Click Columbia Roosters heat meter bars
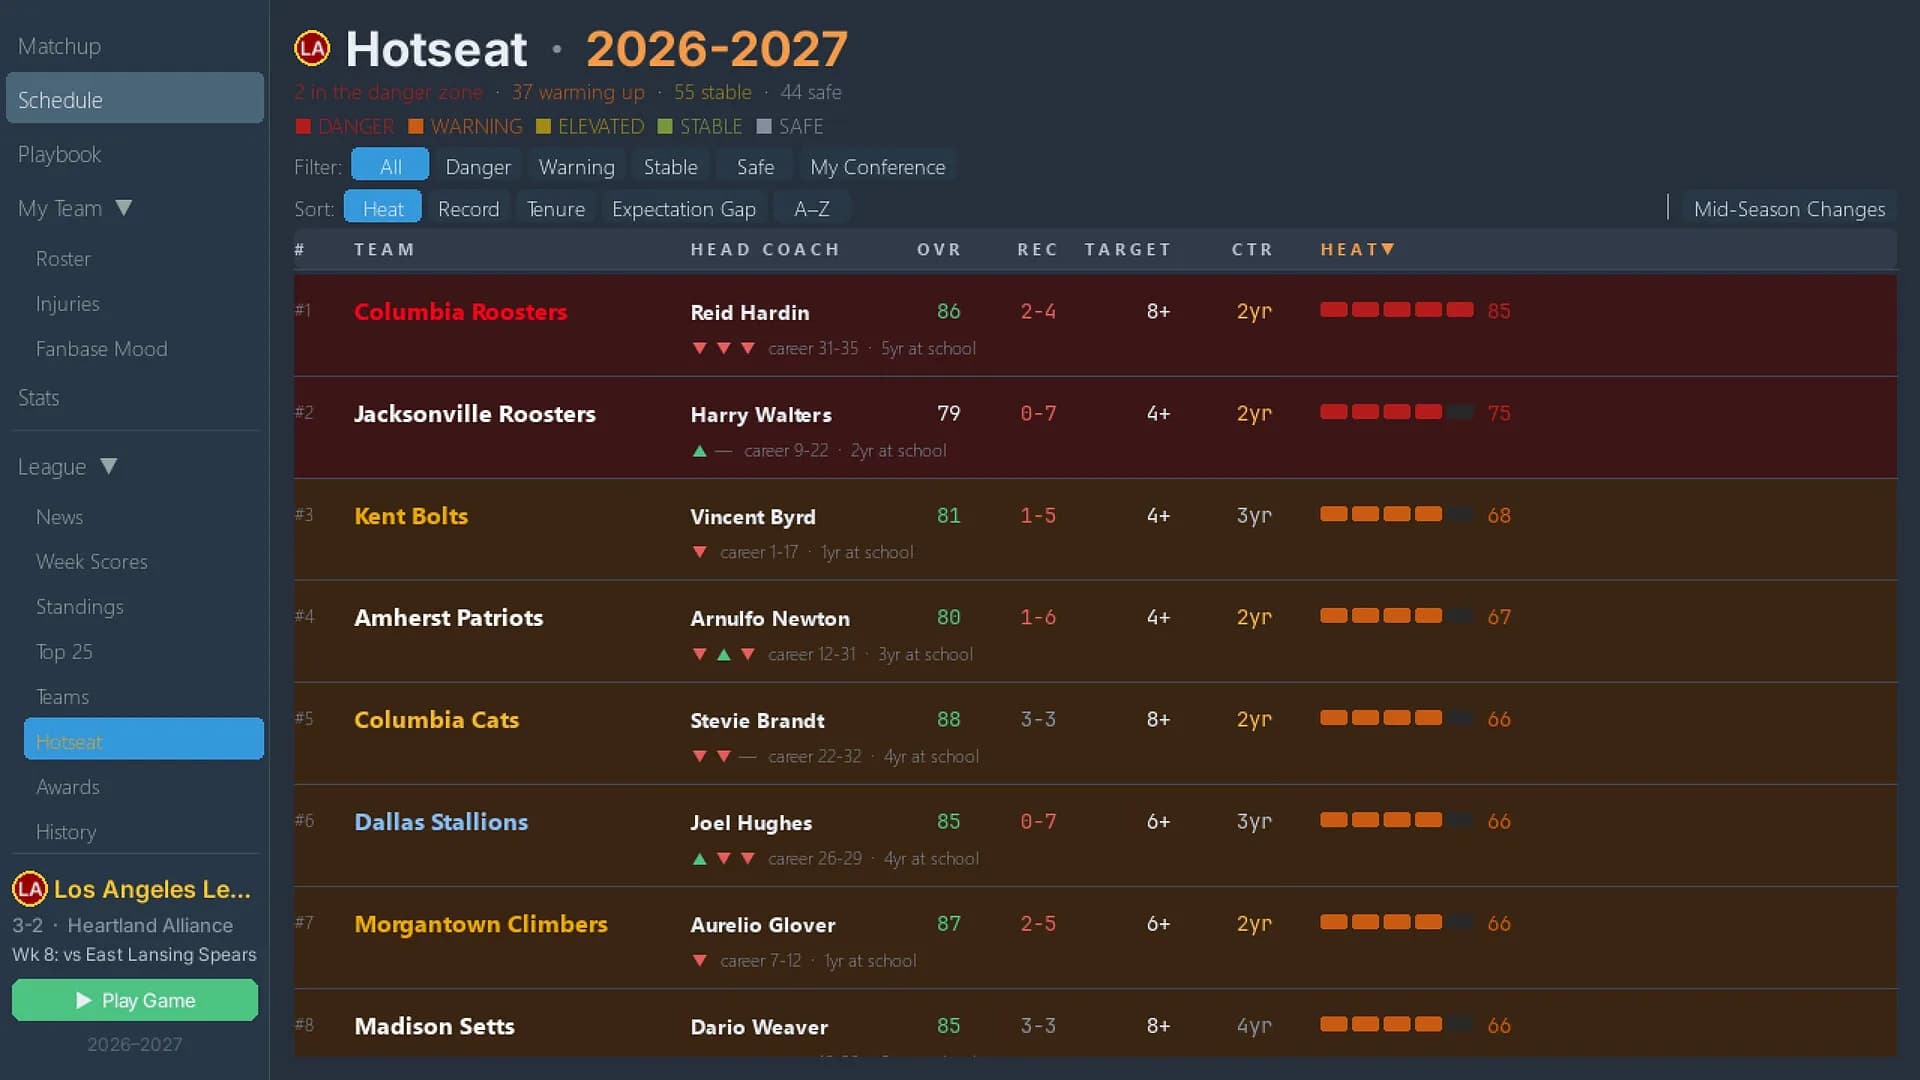1920x1080 pixels. tap(1396, 310)
